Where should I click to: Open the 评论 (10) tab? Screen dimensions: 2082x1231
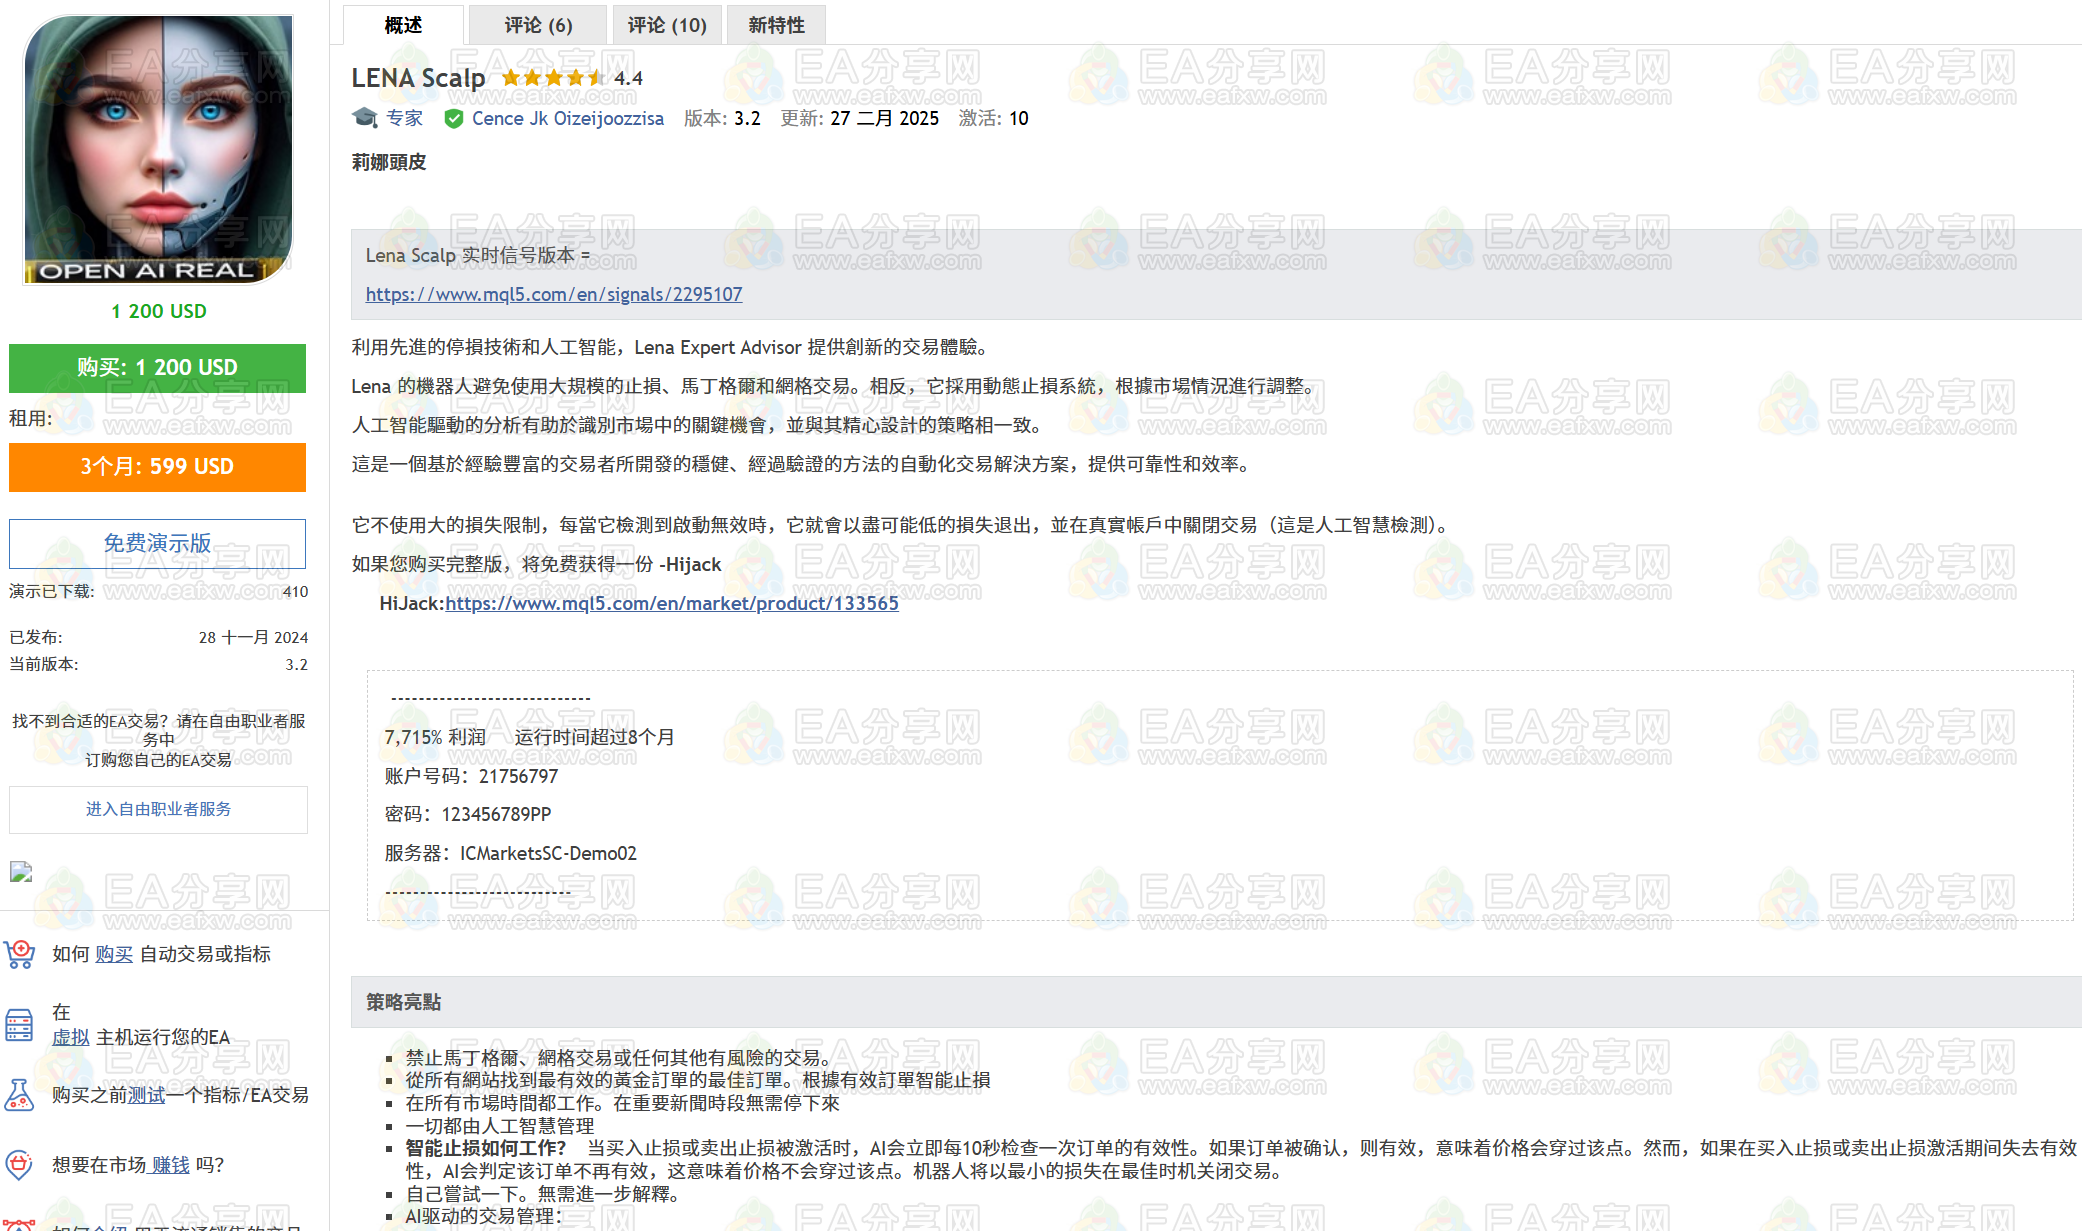[x=666, y=24]
